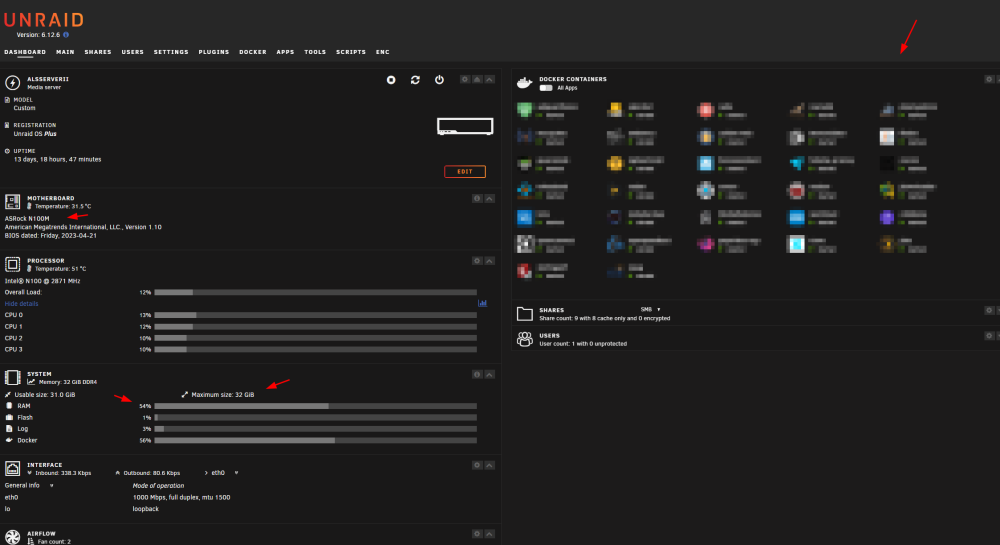Switch to the Apps tab
1000x545 pixels.
pos(285,52)
